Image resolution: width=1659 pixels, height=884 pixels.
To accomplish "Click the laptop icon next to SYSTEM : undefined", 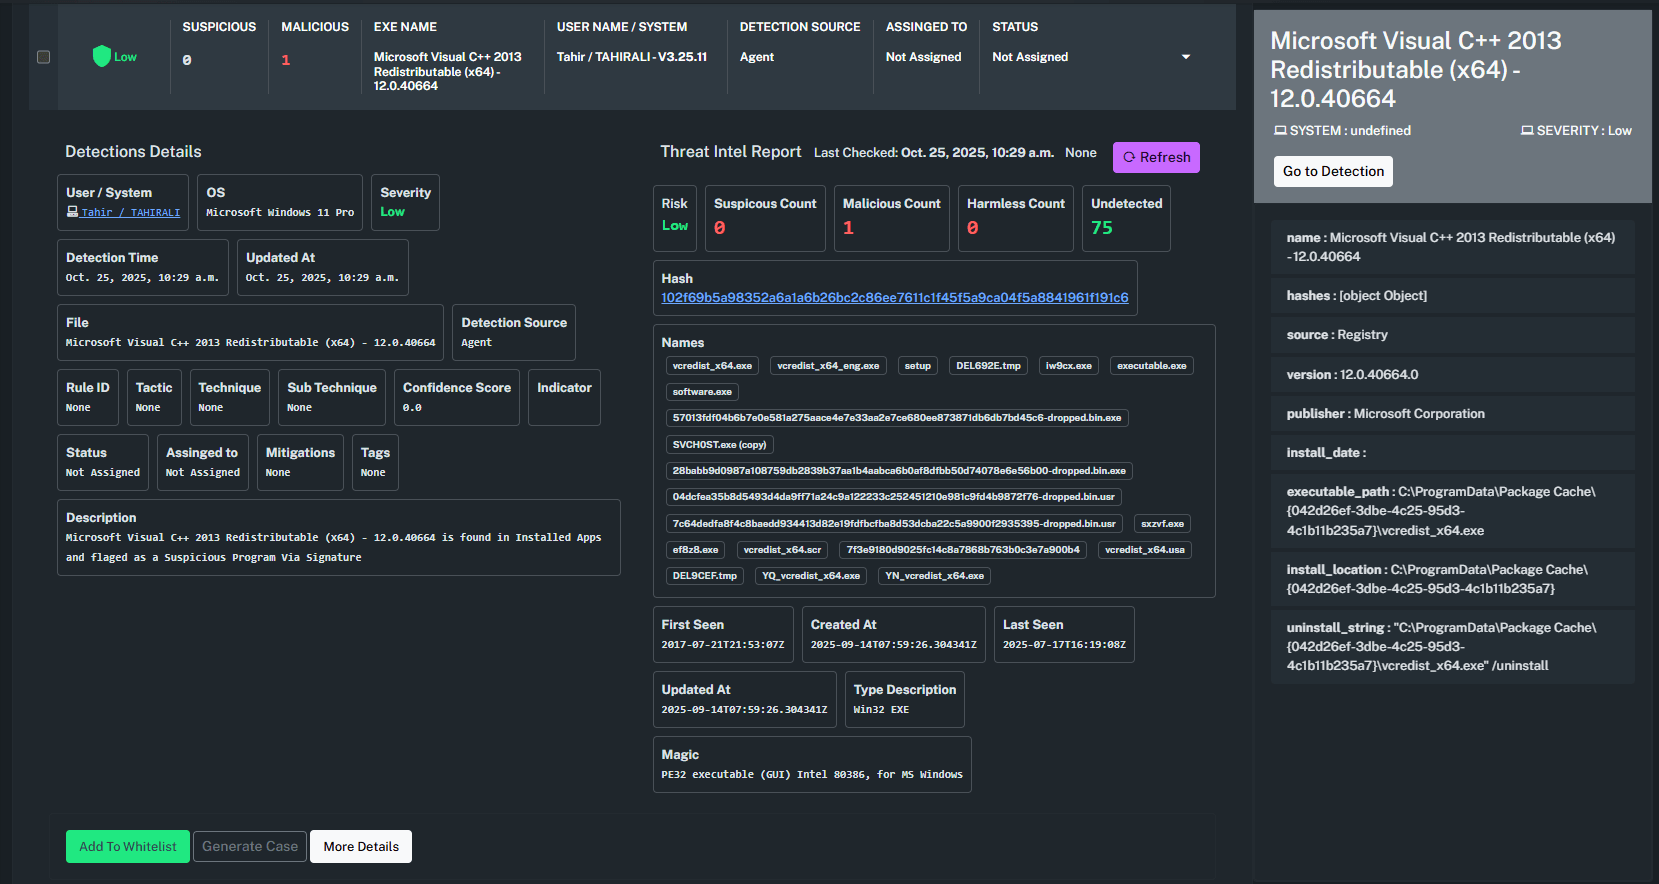I will click(1280, 131).
